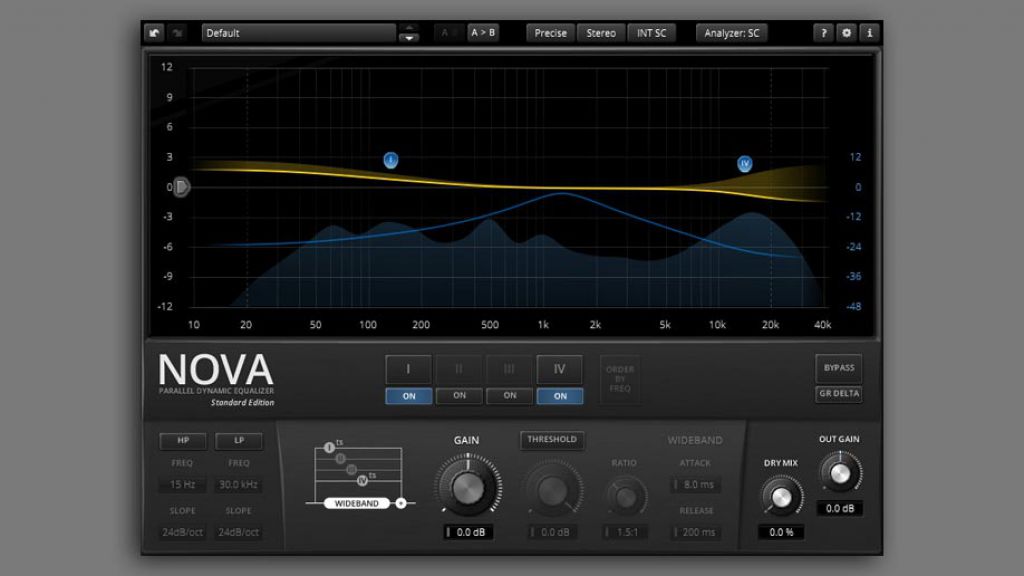Select the band IV tab

pyautogui.click(x=560, y=369)
